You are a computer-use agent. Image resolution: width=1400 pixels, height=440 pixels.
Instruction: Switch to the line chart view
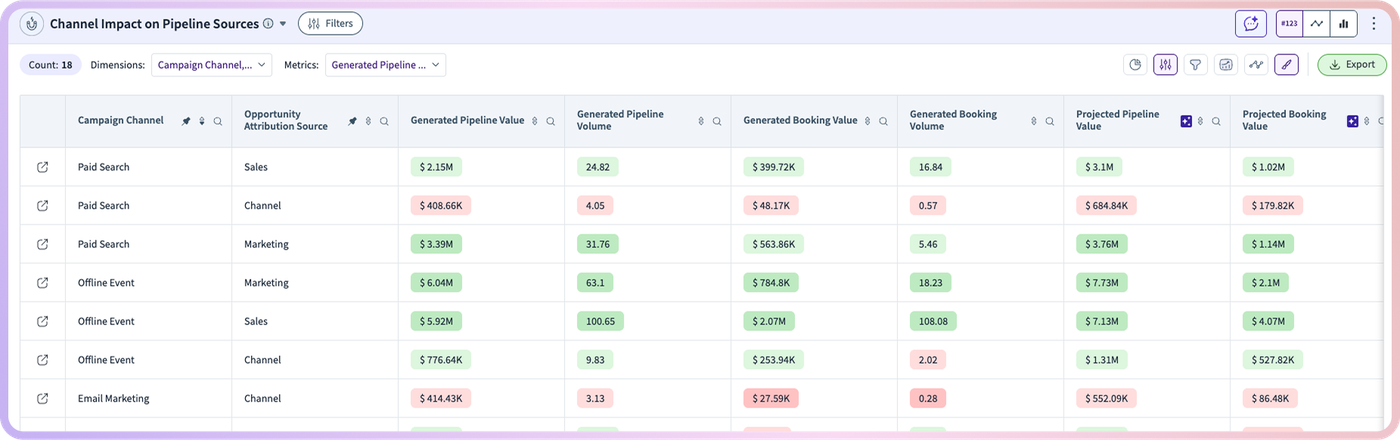[1316, 23]
